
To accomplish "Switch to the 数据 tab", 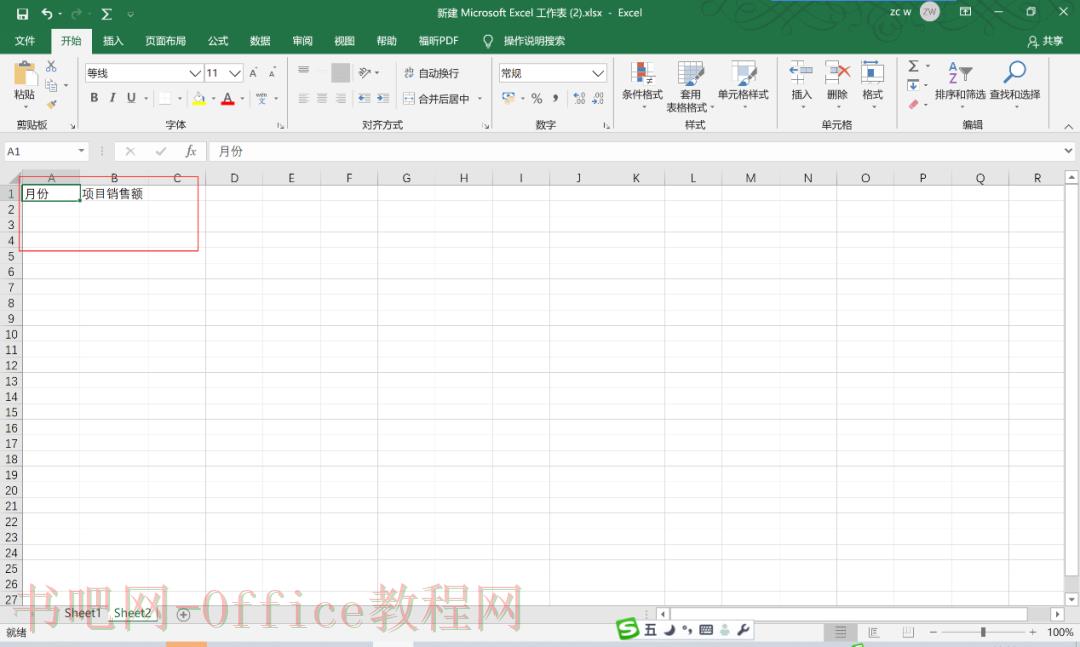I will point(260,41).
